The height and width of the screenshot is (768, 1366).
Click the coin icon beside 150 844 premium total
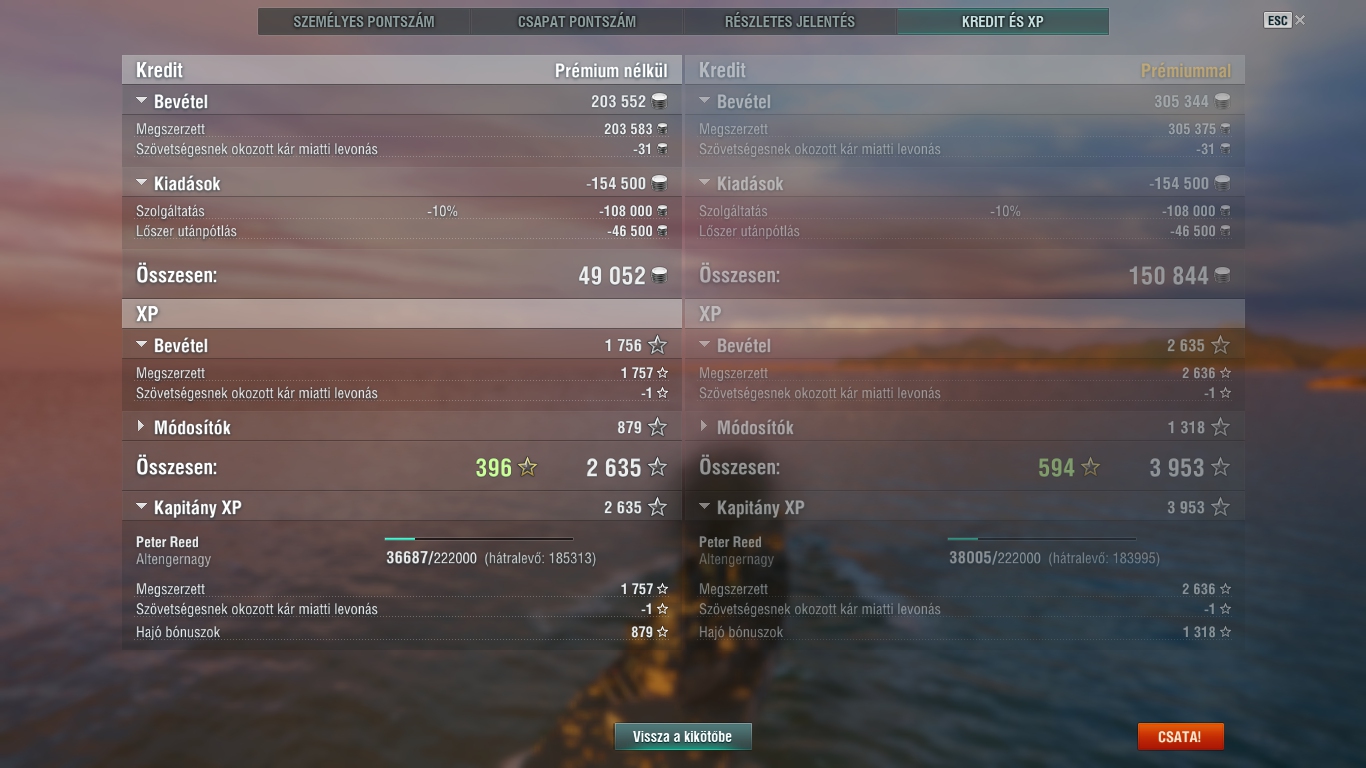point(1223,275)
